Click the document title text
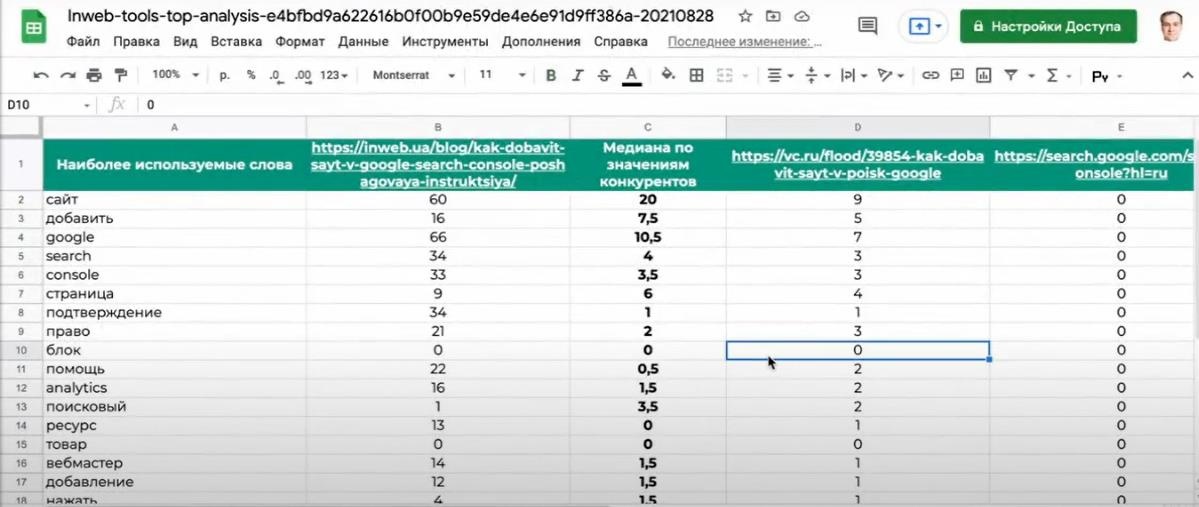The height and width of the screenshot is (507, 1199). [x=390, y=16]
